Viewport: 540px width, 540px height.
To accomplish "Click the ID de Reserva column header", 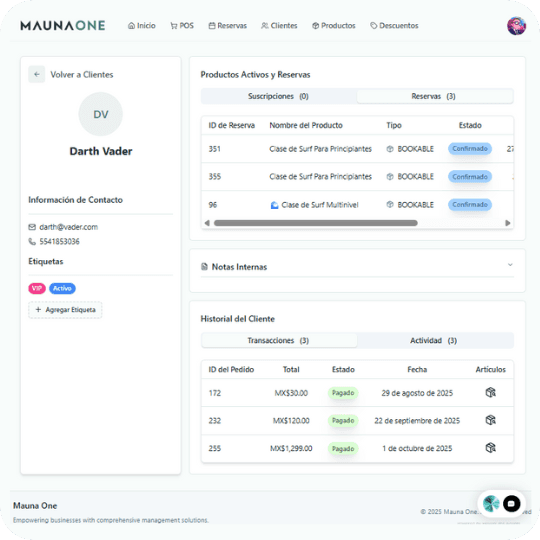I will click(231, 125).
